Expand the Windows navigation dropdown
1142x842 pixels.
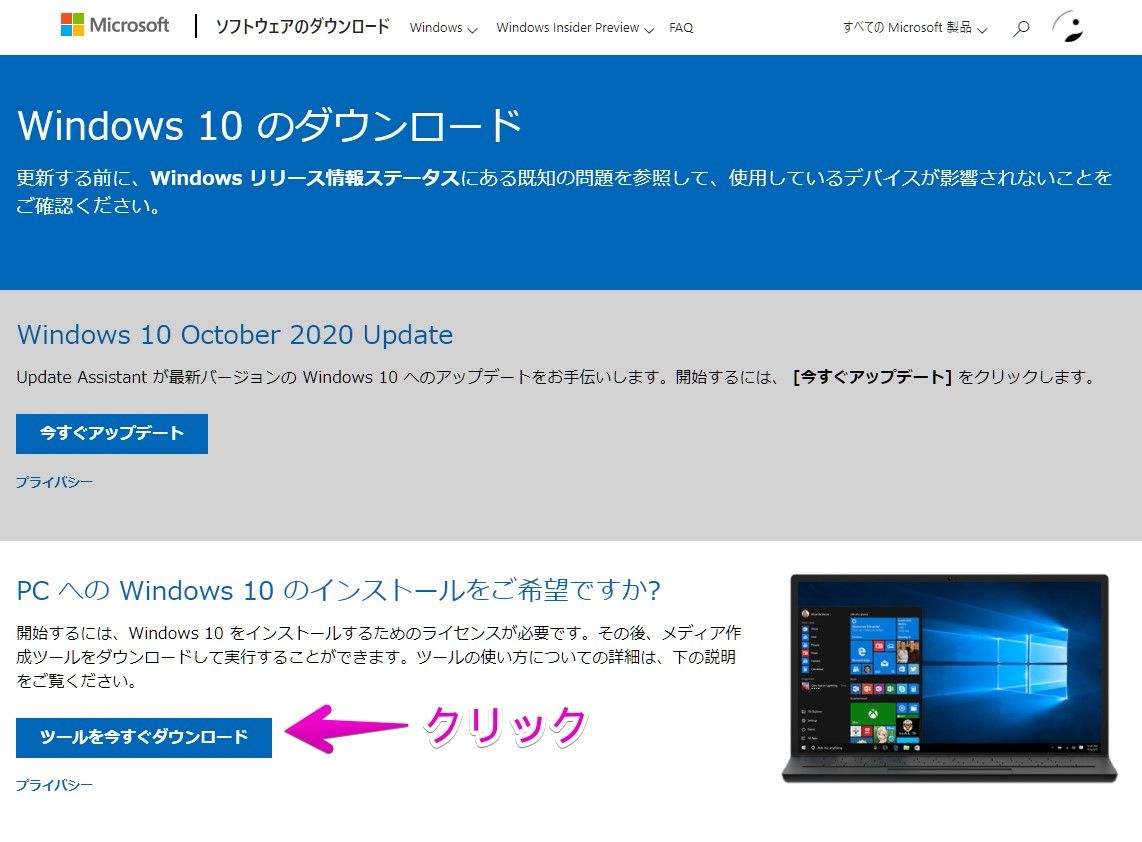click(443, 28)
